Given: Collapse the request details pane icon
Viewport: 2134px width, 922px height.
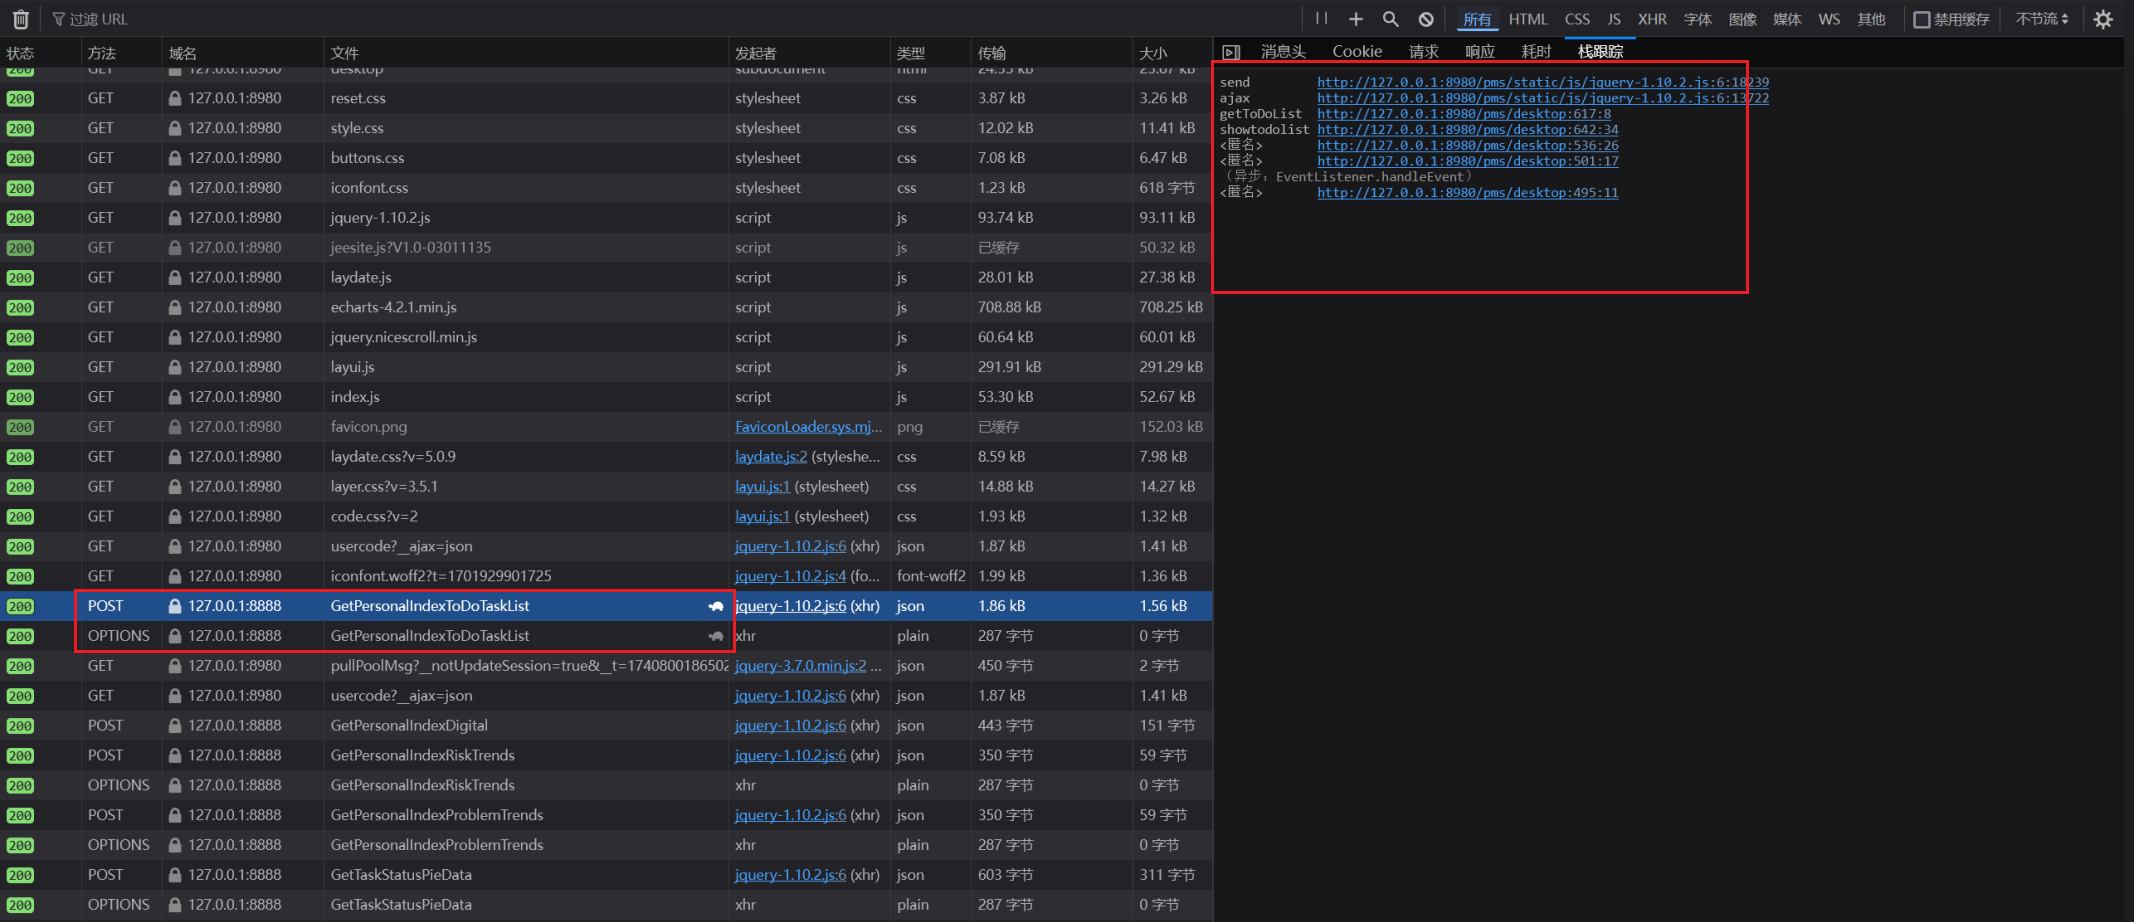Looking at the screenshot, I should (1231, 52).
